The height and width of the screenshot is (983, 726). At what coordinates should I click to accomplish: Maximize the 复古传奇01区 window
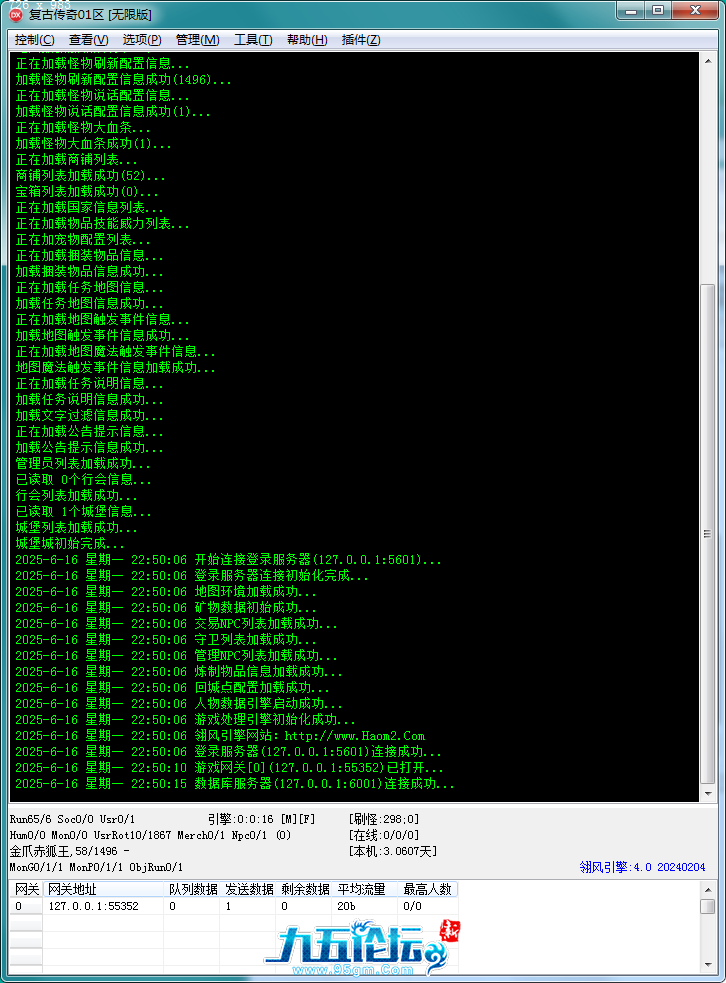click(658, 11)
